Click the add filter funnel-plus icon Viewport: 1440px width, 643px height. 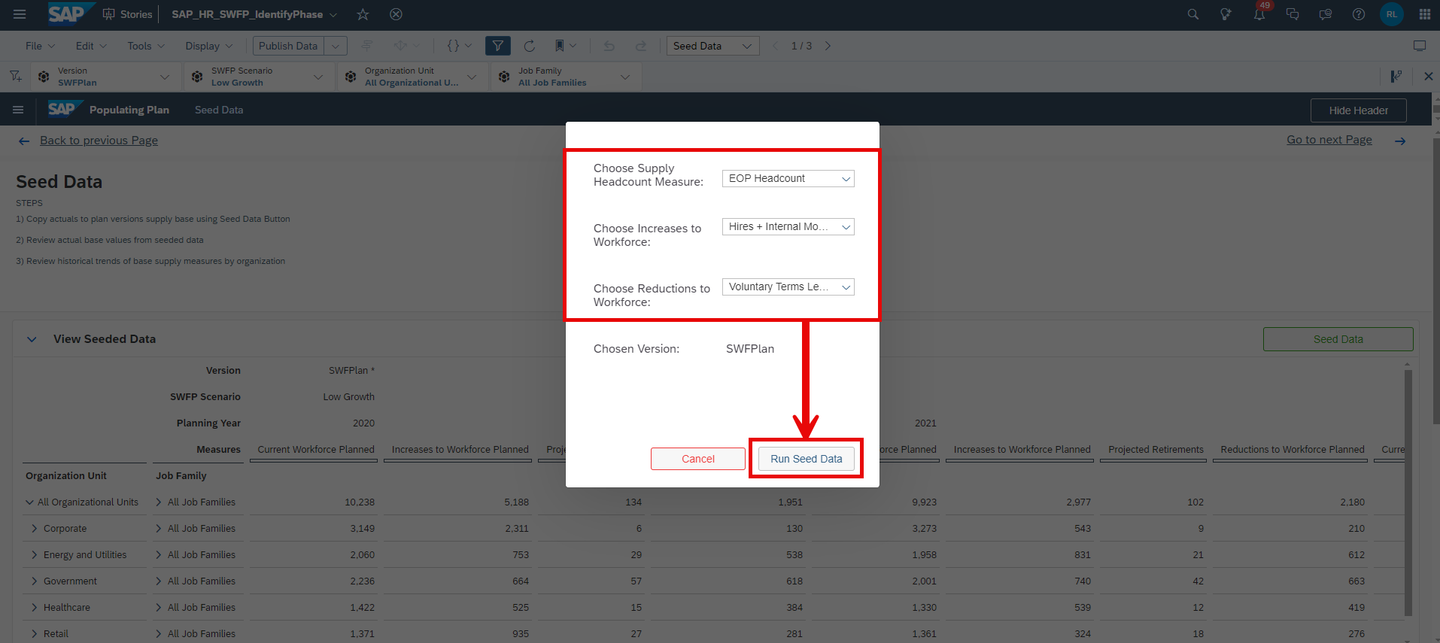(x=15, y=77)
